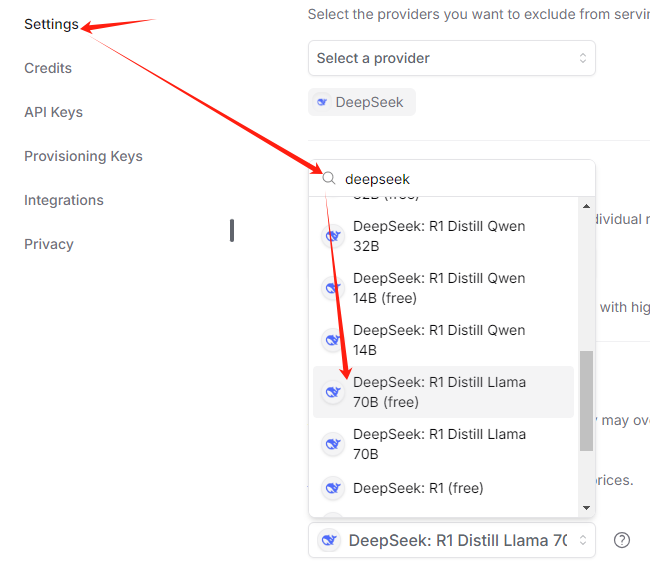The image size is (650, 570).
Task: Go to Credits in the sidebar
Action: click(x=48, y=68)
